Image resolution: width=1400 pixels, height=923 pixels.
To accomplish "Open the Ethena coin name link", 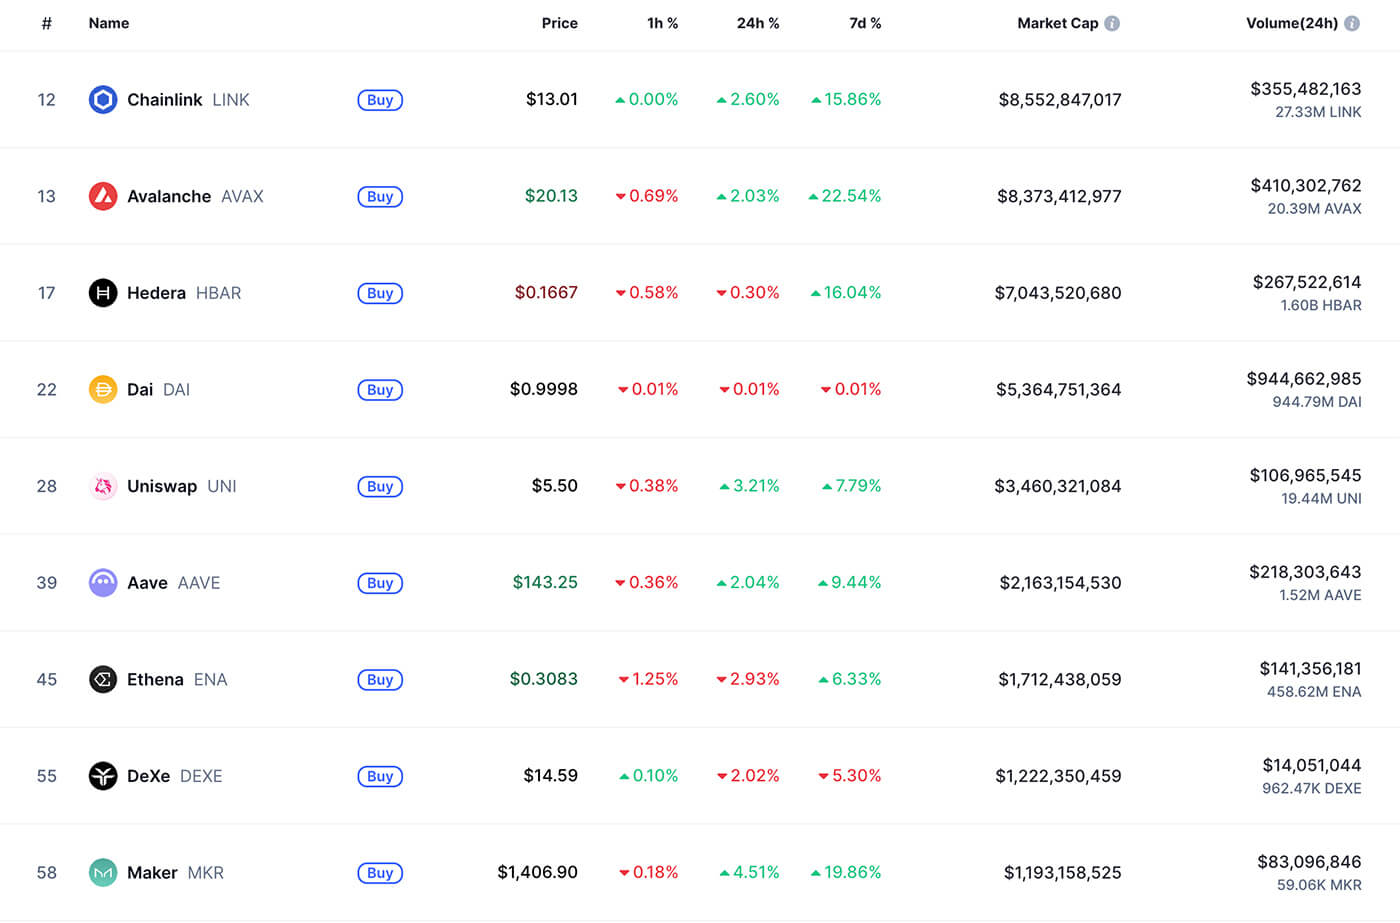I will tap(155, 680).
